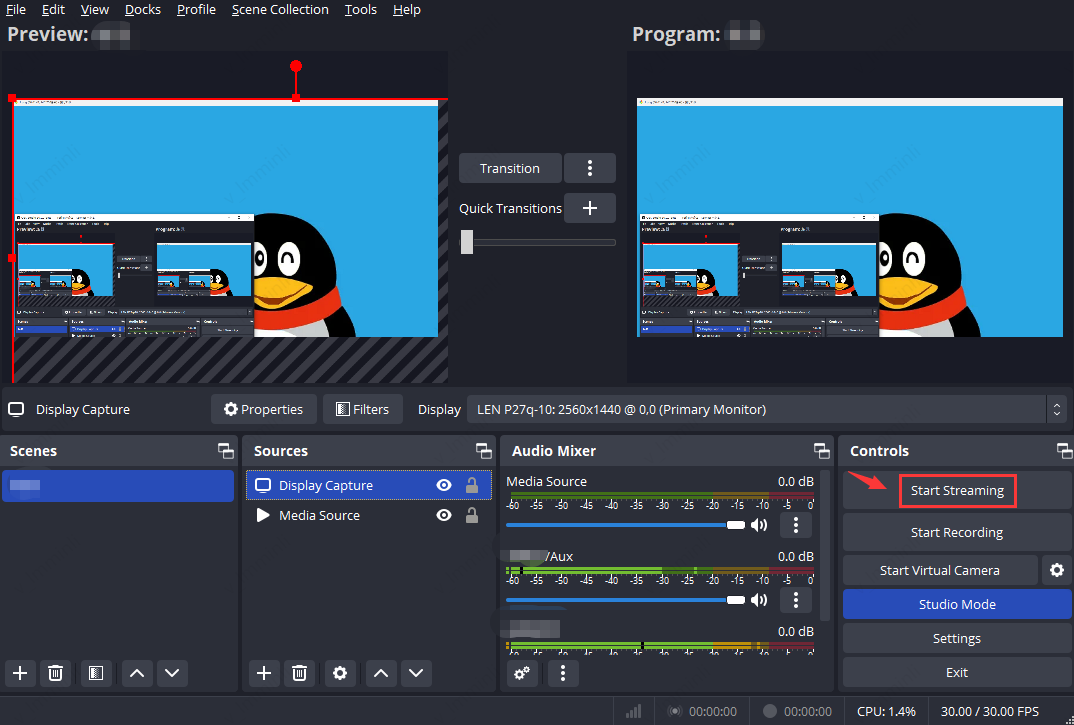Click the Audio Mixer vertical scrollbar
Screen dimensions: 1074x725
click(x=825, y=545)
